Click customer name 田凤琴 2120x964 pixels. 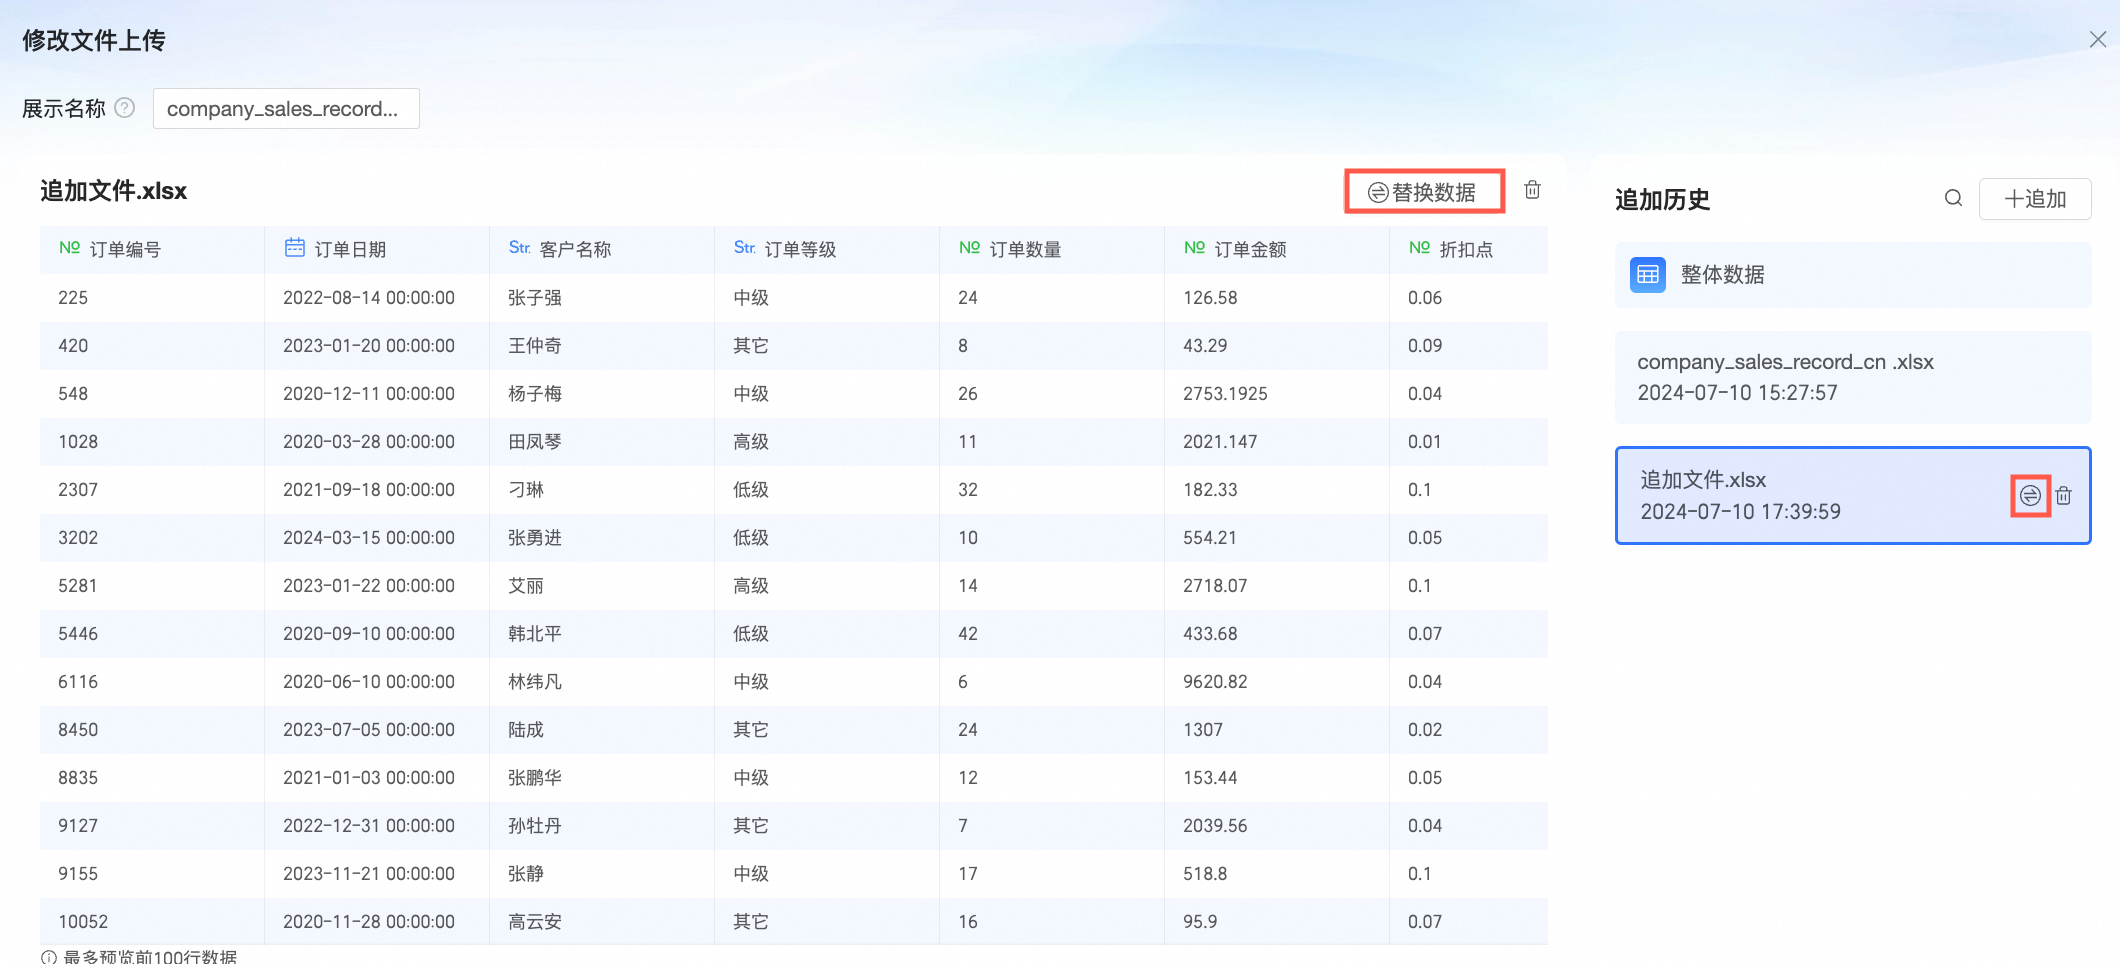(535, 442)
